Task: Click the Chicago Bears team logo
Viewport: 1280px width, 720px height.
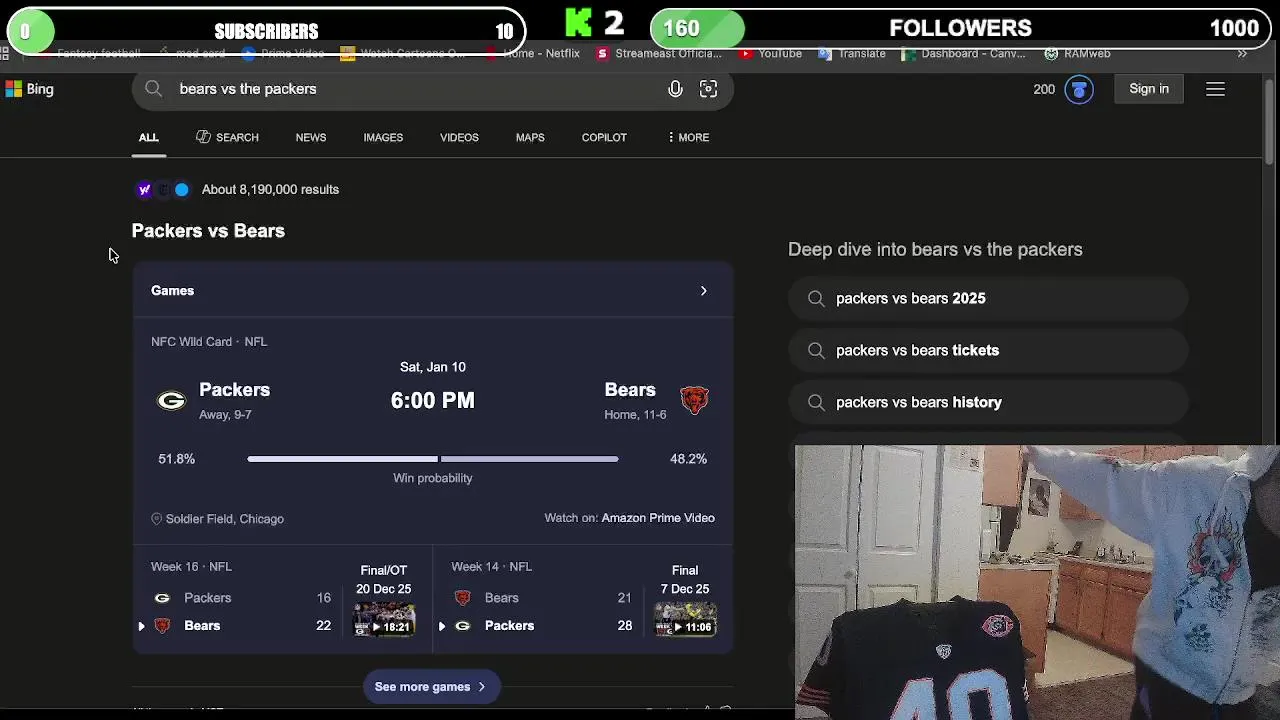Action: tap(694, 400)
